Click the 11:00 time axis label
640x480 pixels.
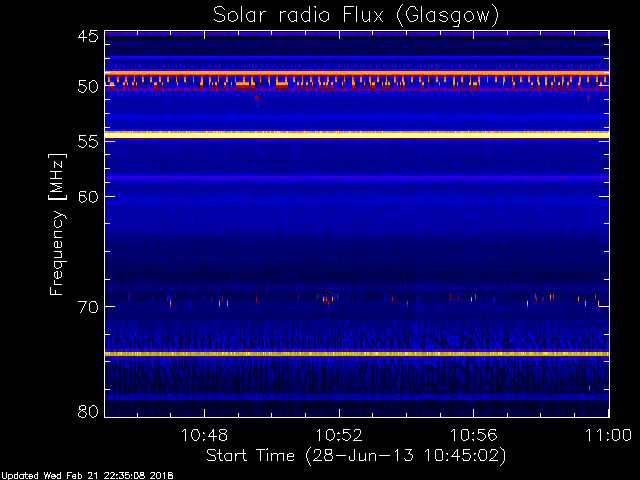(609, 435)
